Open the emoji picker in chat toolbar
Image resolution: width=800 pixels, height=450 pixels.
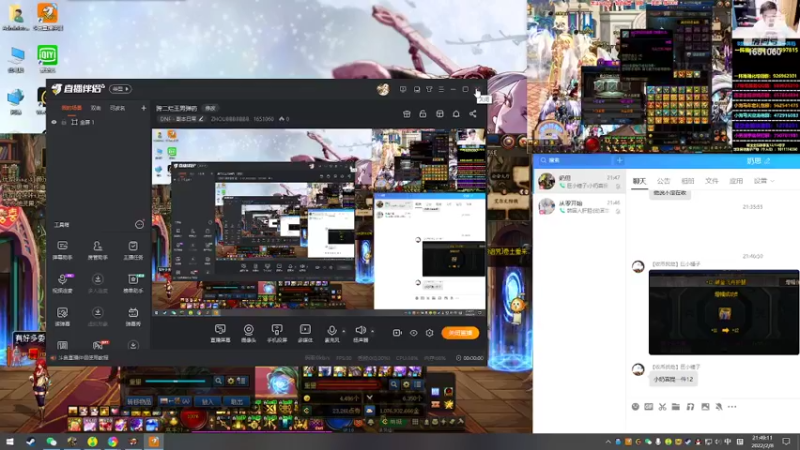(x=635, y=407)
